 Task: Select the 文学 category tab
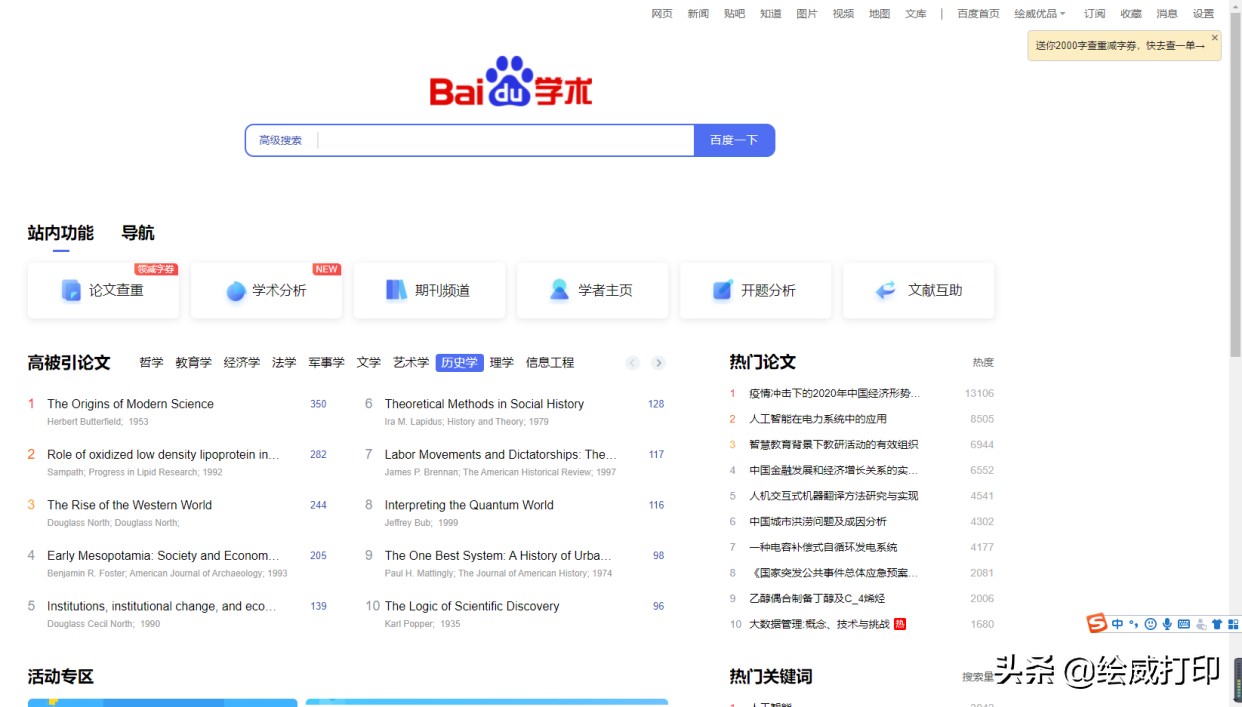369,363
